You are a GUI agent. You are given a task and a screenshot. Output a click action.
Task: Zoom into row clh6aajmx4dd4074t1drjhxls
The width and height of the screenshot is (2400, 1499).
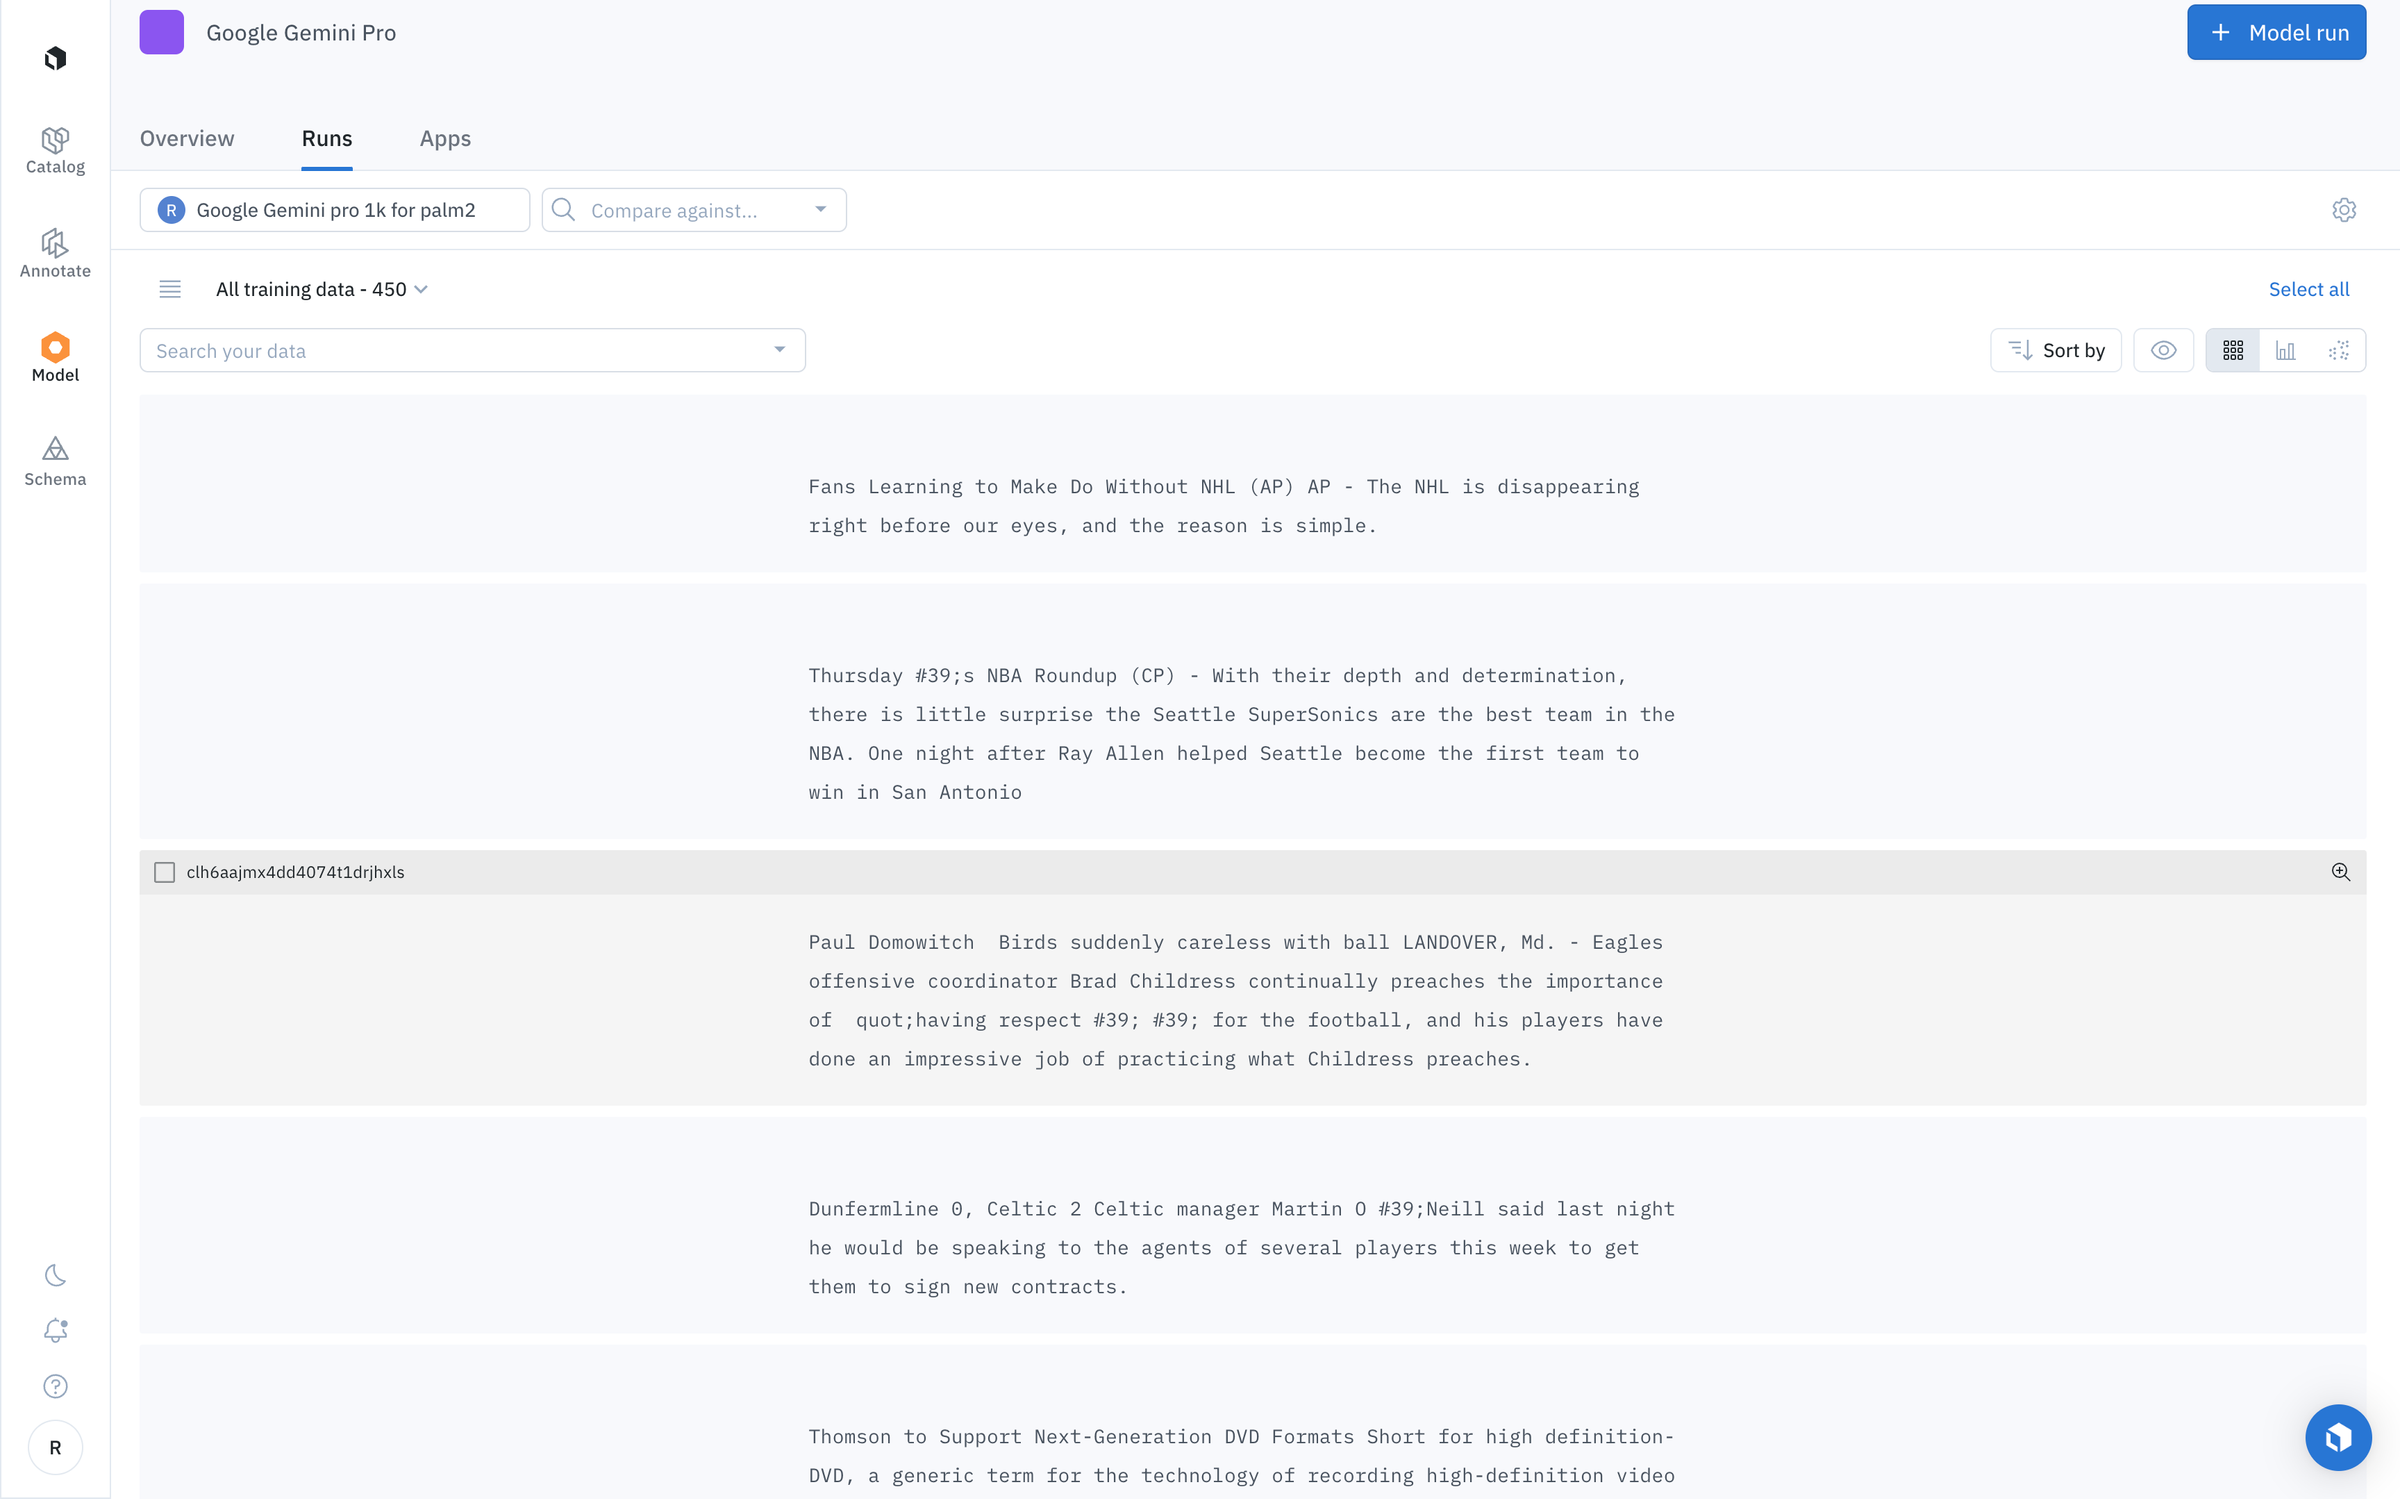coord(2340,871)
